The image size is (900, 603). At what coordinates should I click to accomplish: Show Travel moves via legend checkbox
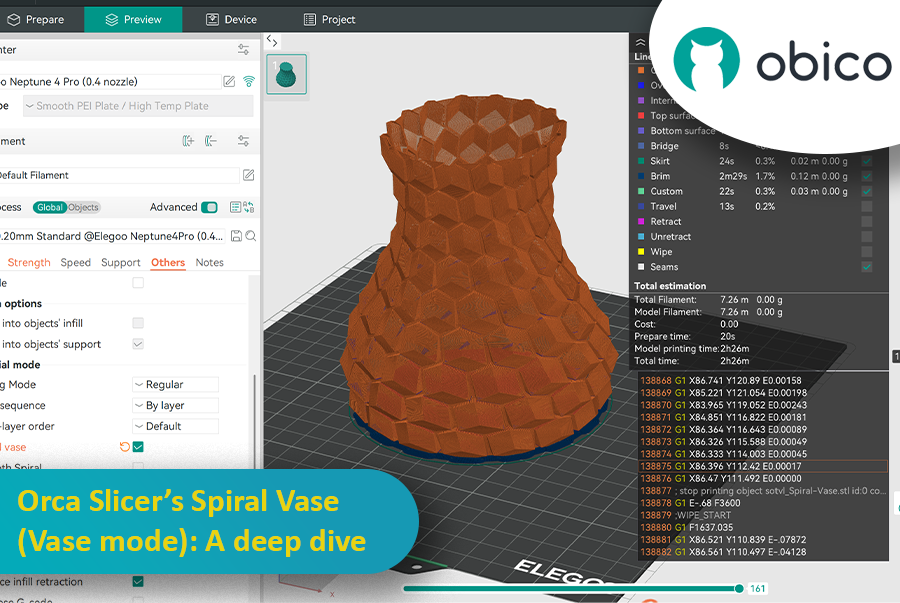tap(867, 206)
